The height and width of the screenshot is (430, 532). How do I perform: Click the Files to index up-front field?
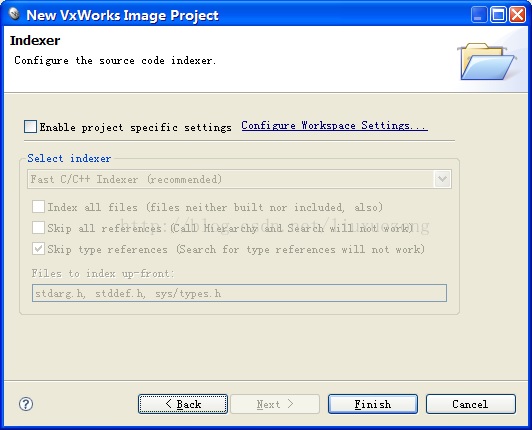pyautogui.click(x=239, y=293)
